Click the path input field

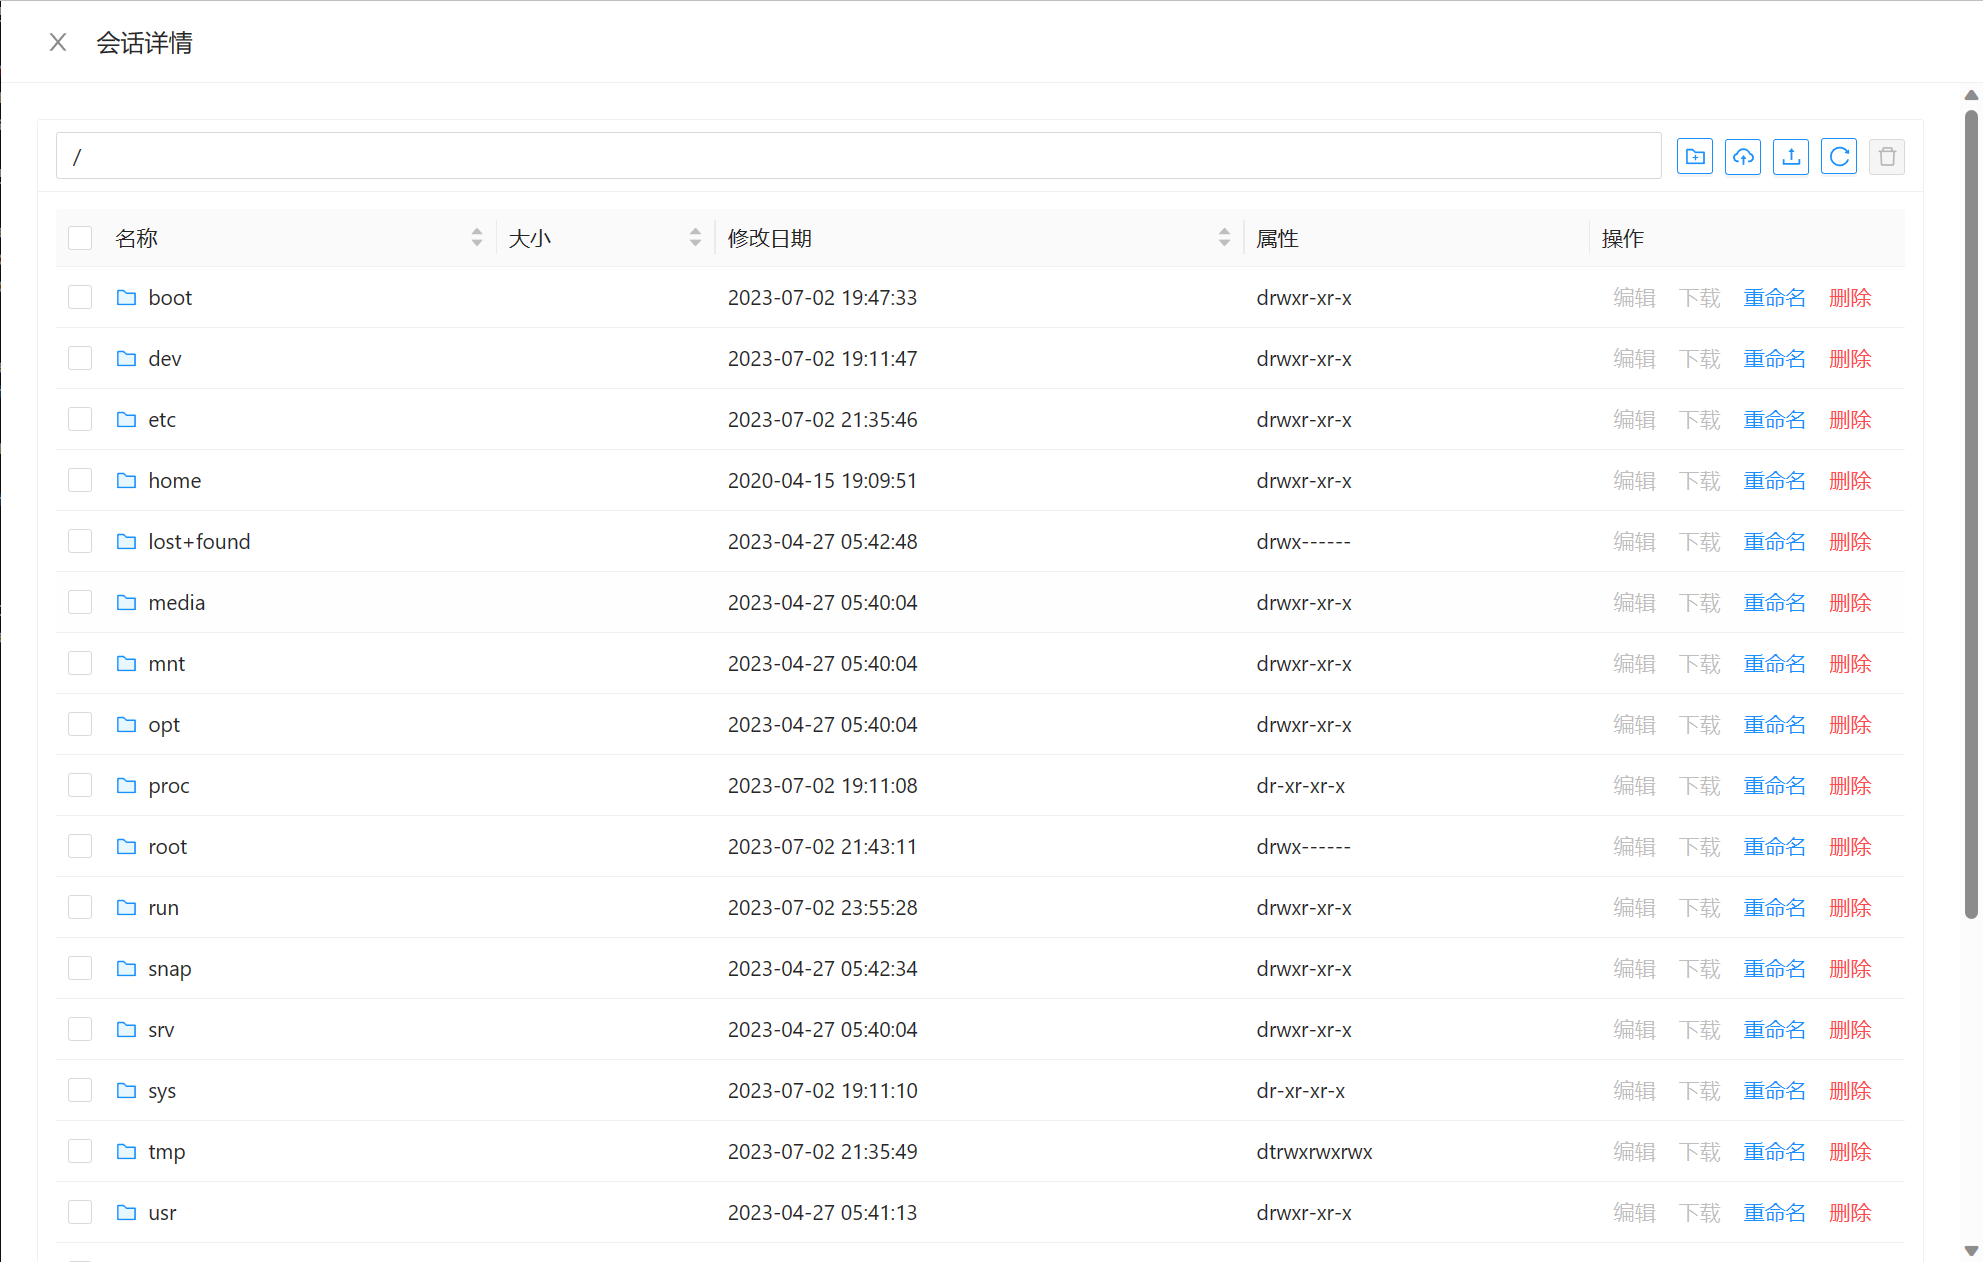tap(858, 157)
